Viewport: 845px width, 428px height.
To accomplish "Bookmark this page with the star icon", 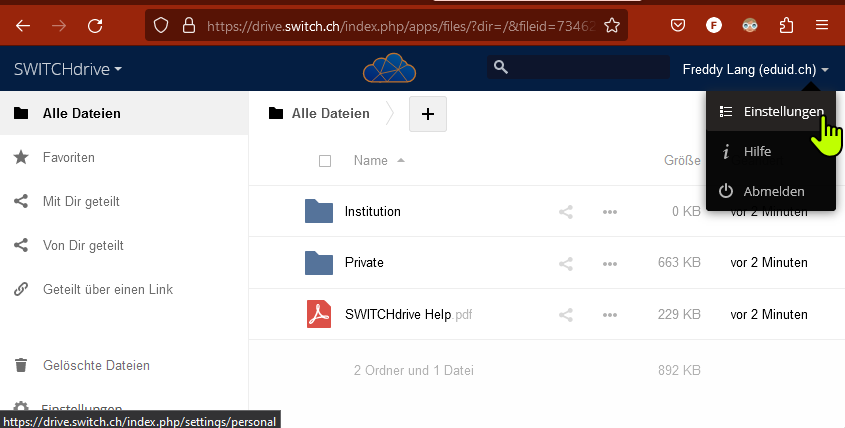I will [612, 25].
